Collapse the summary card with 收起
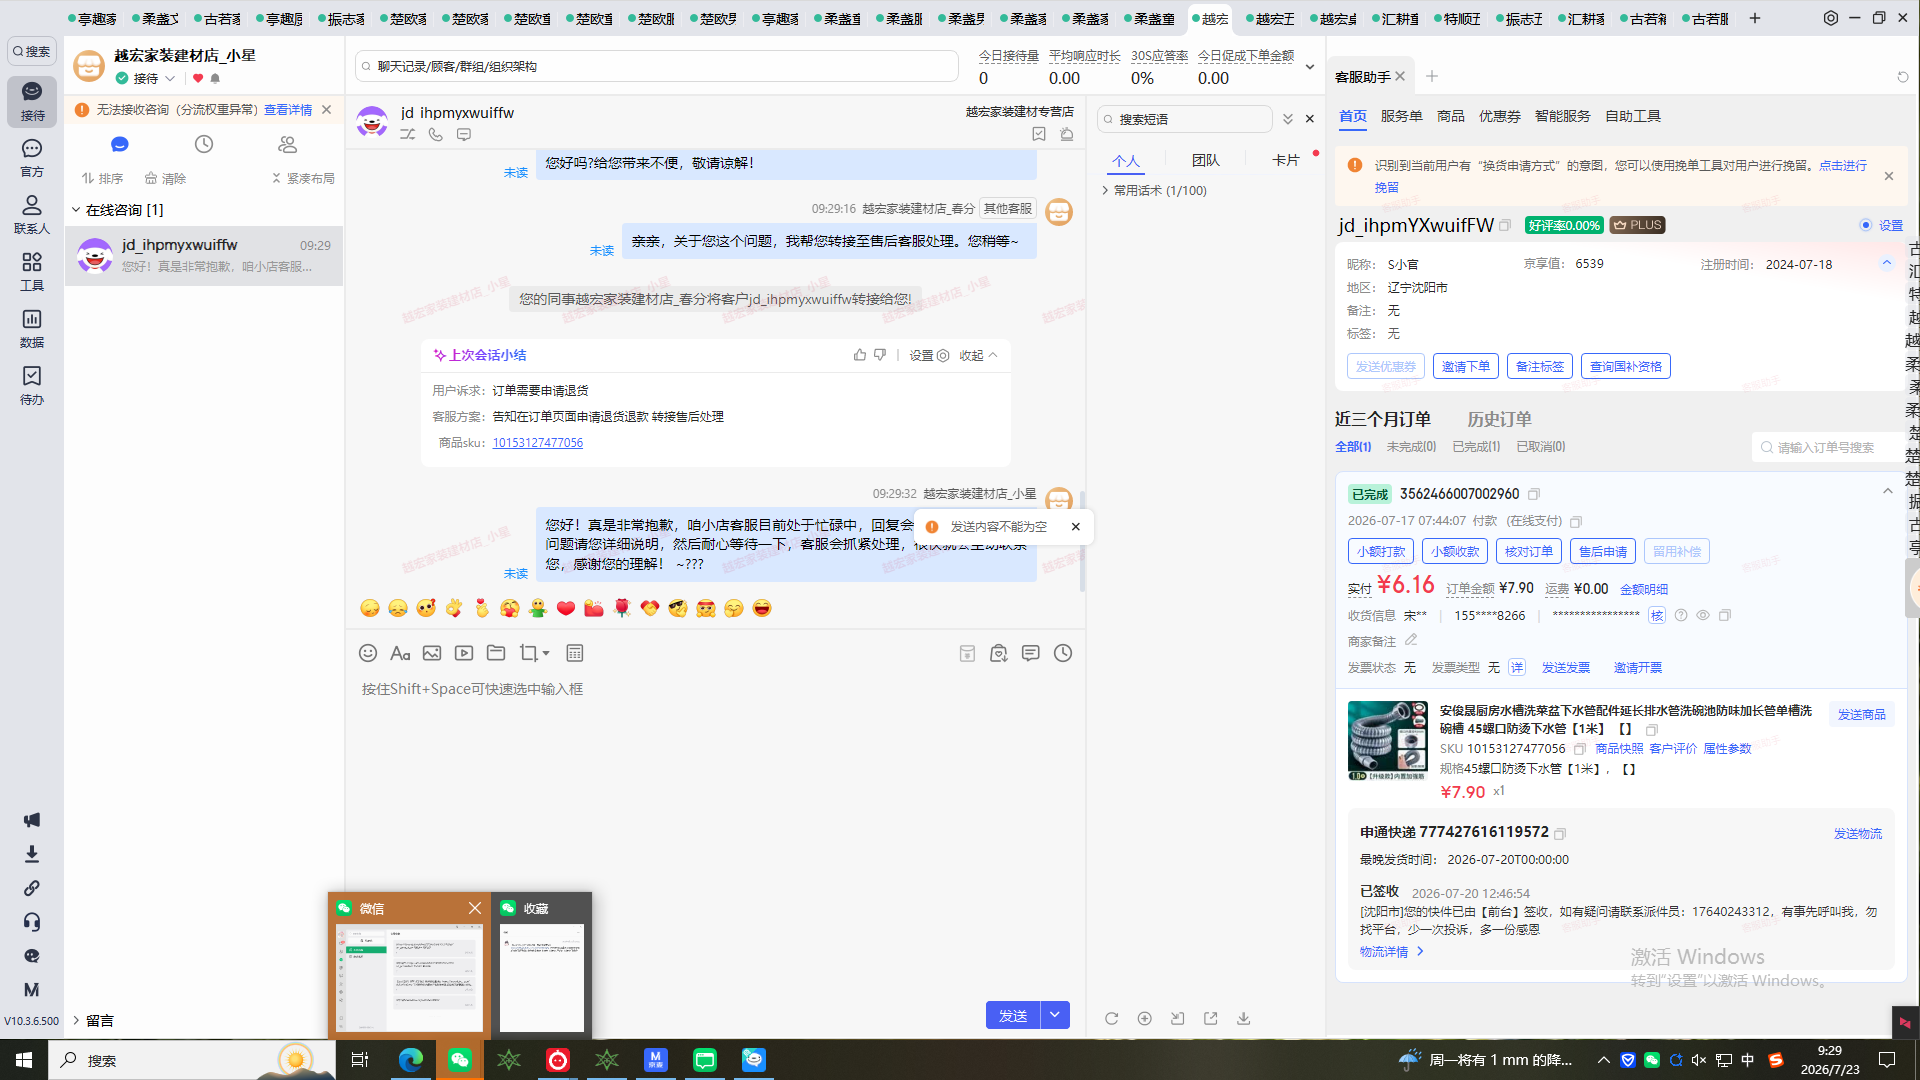Viewport: 1920px width, 1080px height. point(979,355)
